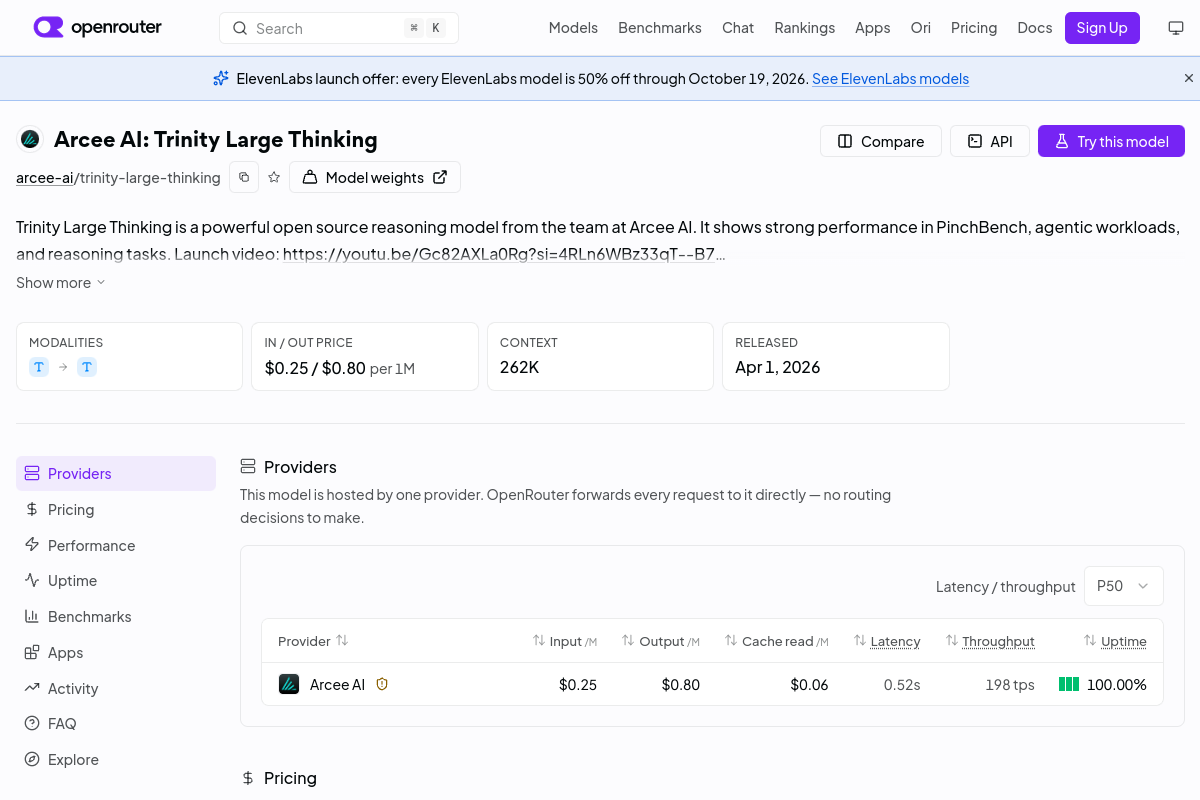The height and width of the screenshot is (800, 1200).
Task: Click the text output modality icon
Action: pos(87,367)
